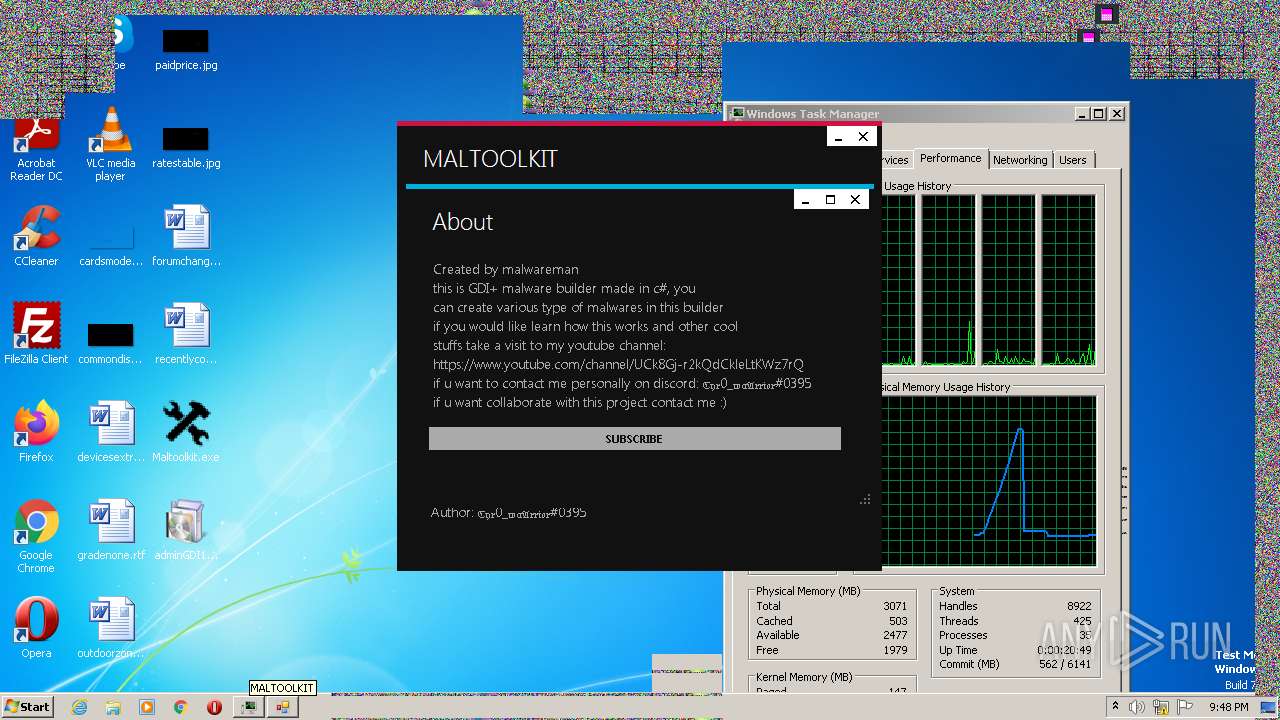Open network status tray icon
This screenshot has height=720, width=1280.
click(x=1160, y=707)
